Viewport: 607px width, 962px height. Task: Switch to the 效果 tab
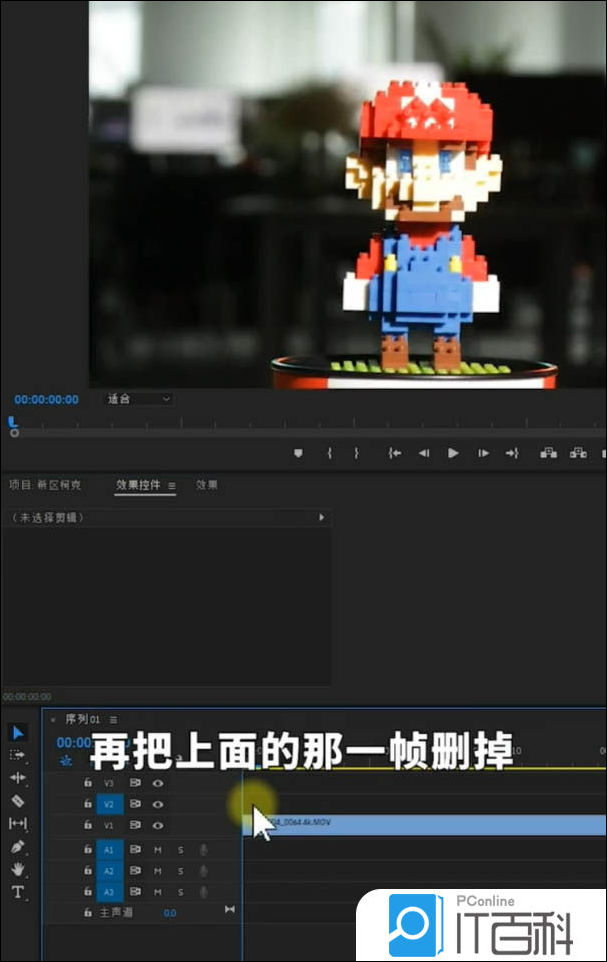point(207,485)
